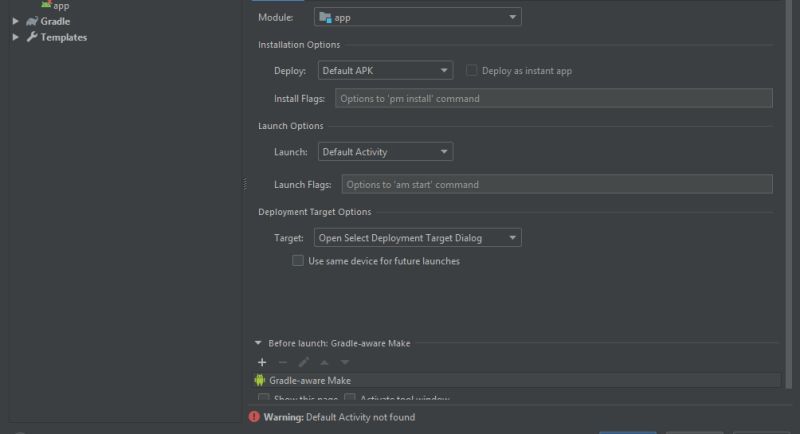Add a before-launch task with plus icon
Image resolution: width=800 pixels, height=434 pixels.
[x=262, y=362]
